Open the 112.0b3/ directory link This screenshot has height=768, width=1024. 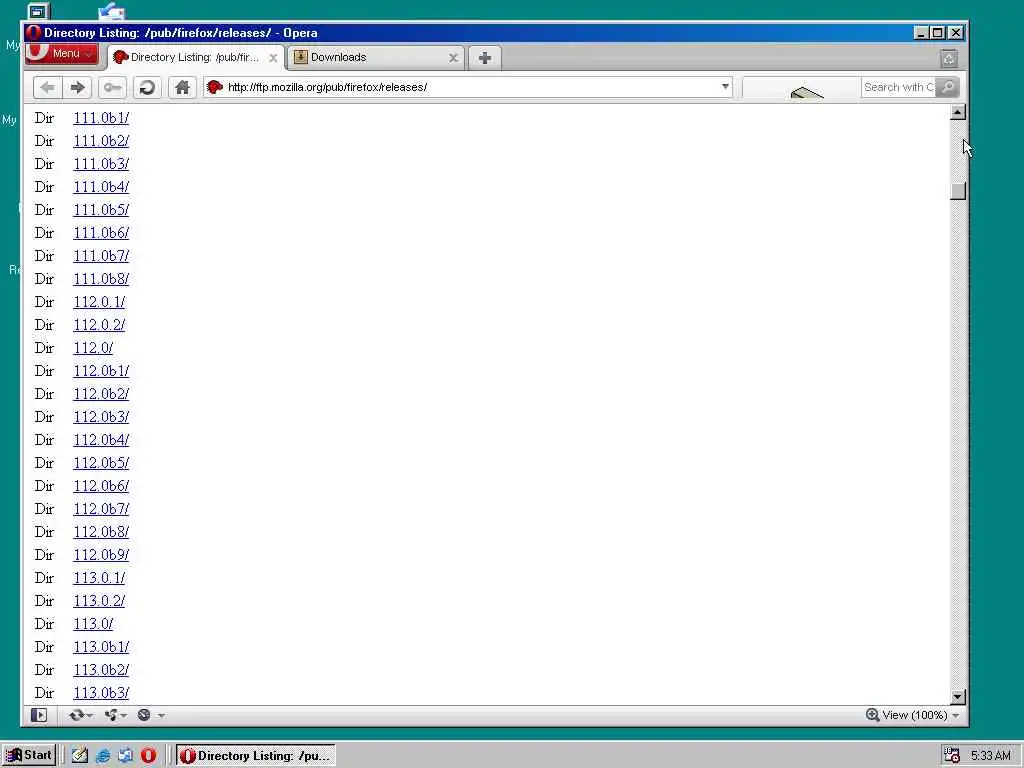101,417
